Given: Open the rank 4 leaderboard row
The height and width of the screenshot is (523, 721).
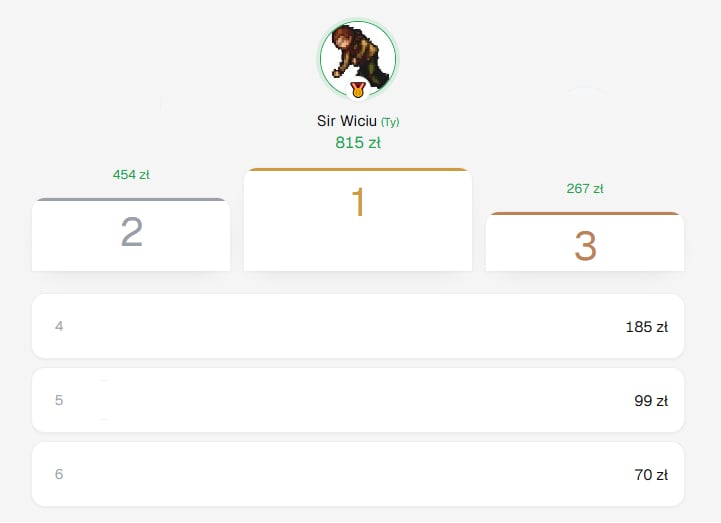Looking at the screenshot, I should tap(358, 326).
